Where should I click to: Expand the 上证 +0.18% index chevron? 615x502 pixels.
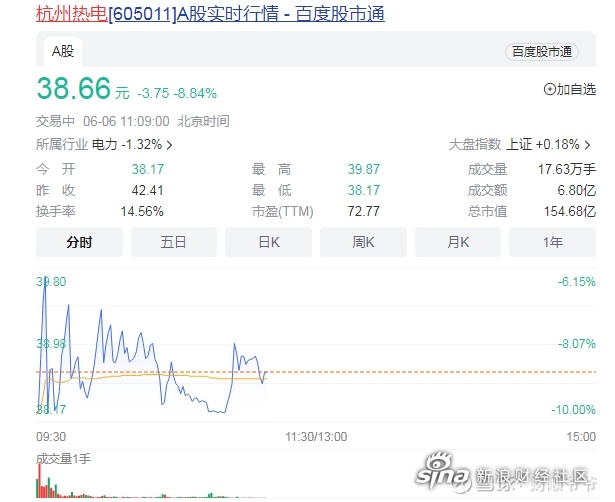point(587,145)
